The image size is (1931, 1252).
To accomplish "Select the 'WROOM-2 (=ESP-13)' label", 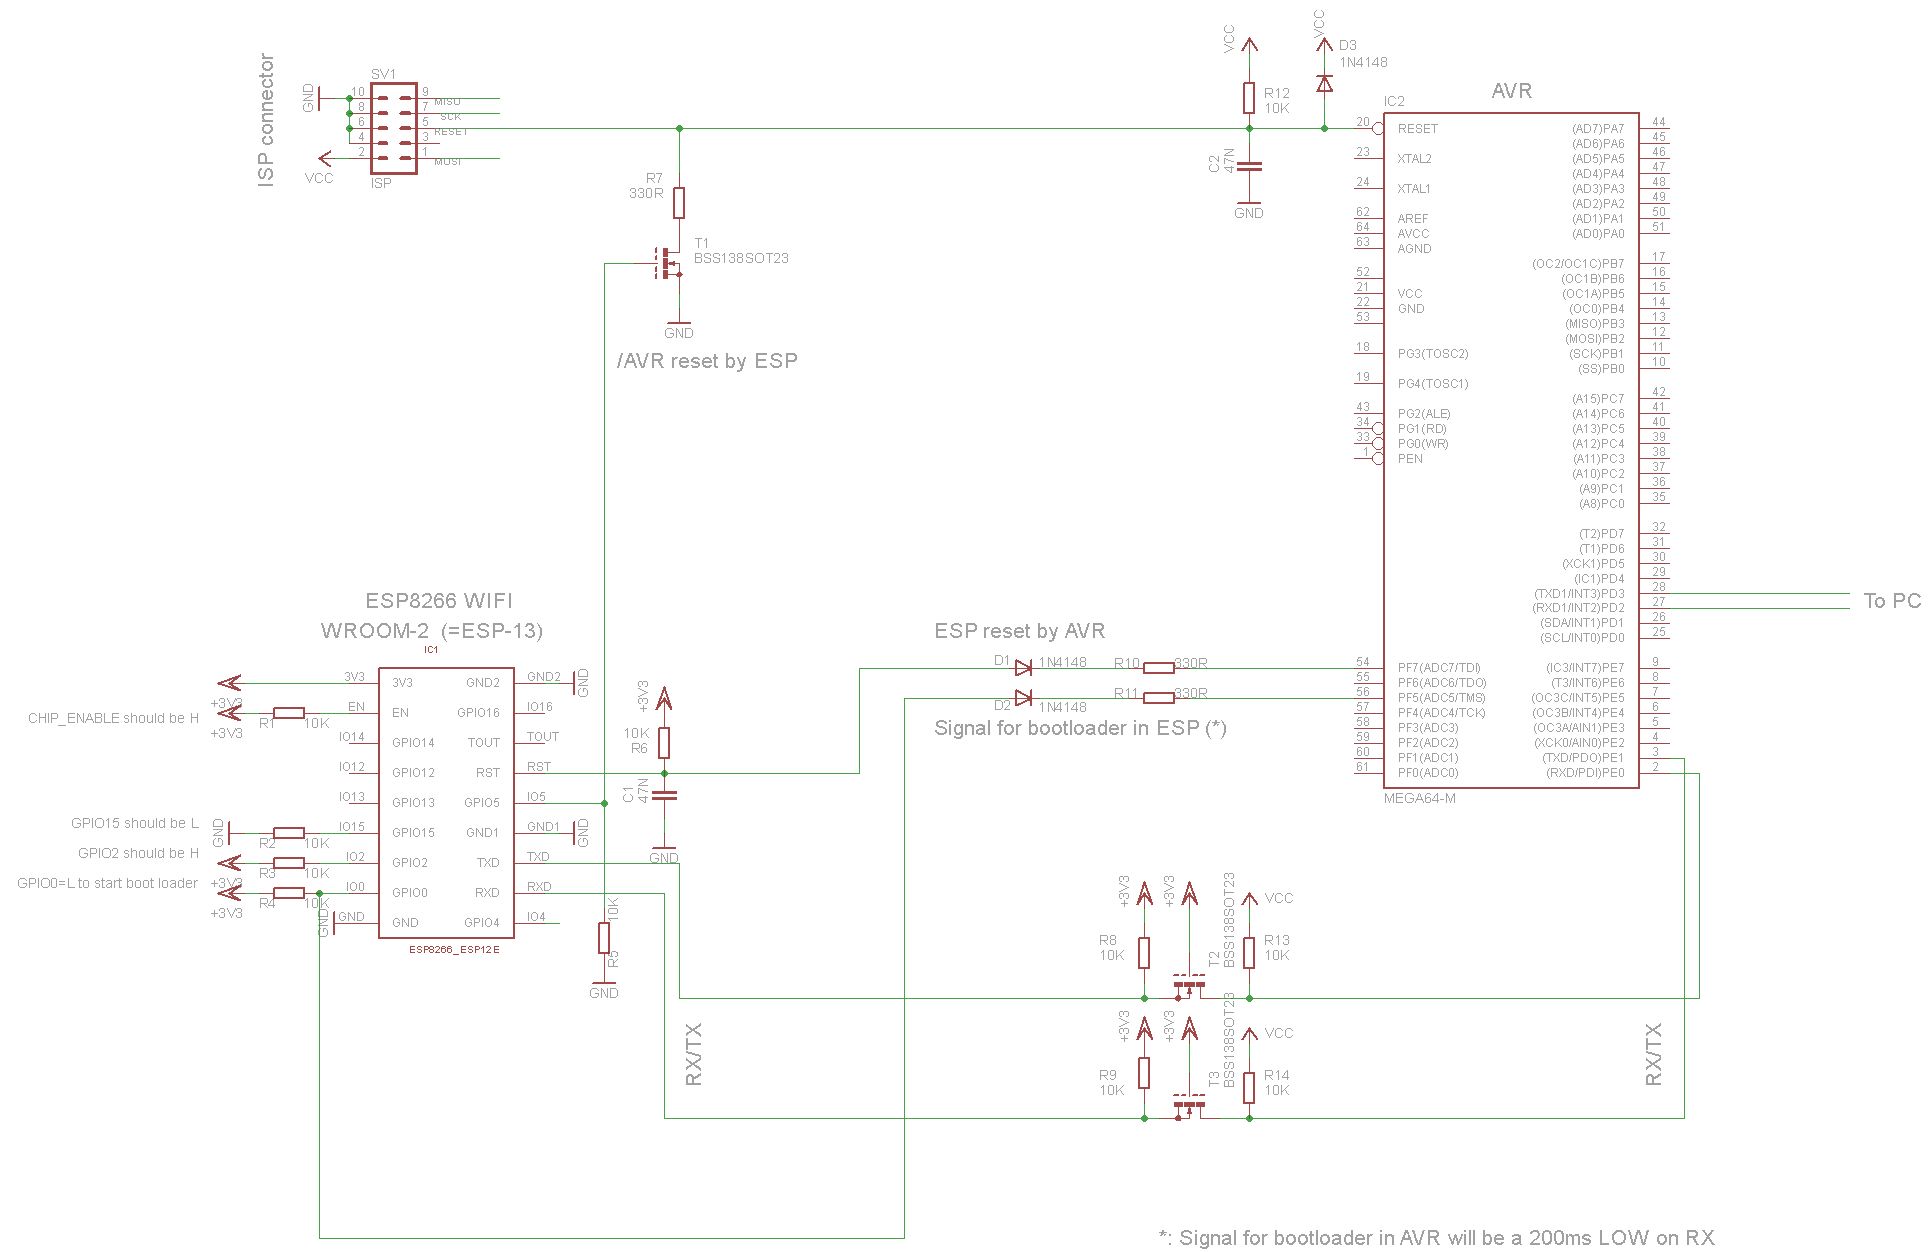I will click(432, 631).
